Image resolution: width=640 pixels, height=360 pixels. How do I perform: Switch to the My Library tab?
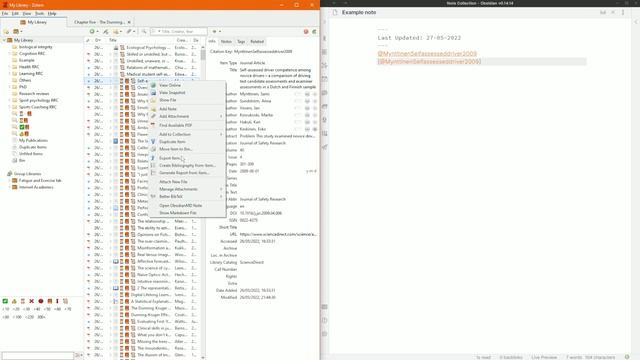coord(33,22)
